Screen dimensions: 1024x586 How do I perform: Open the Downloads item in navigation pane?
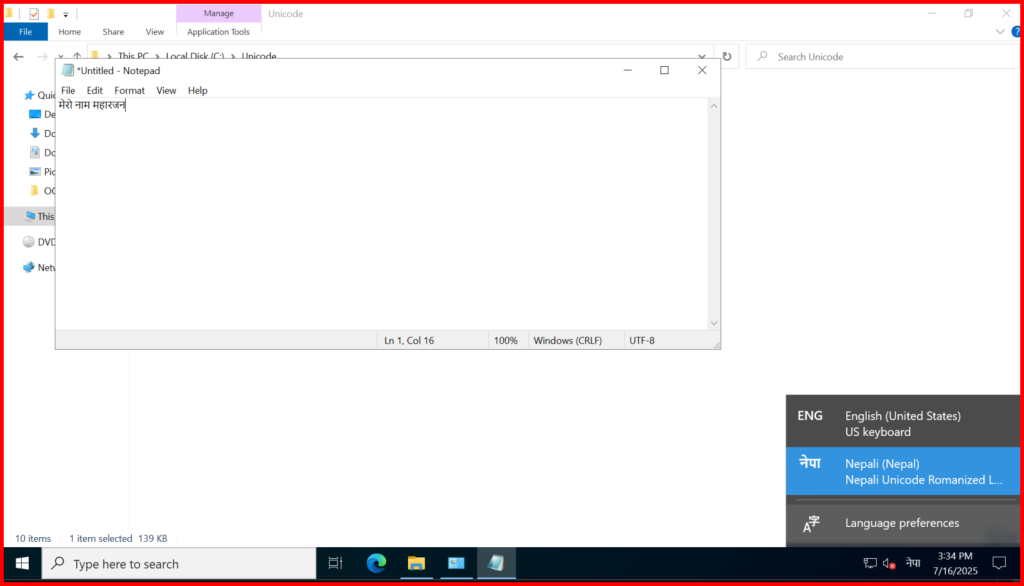pyautogui.click(x=42, y=133)
